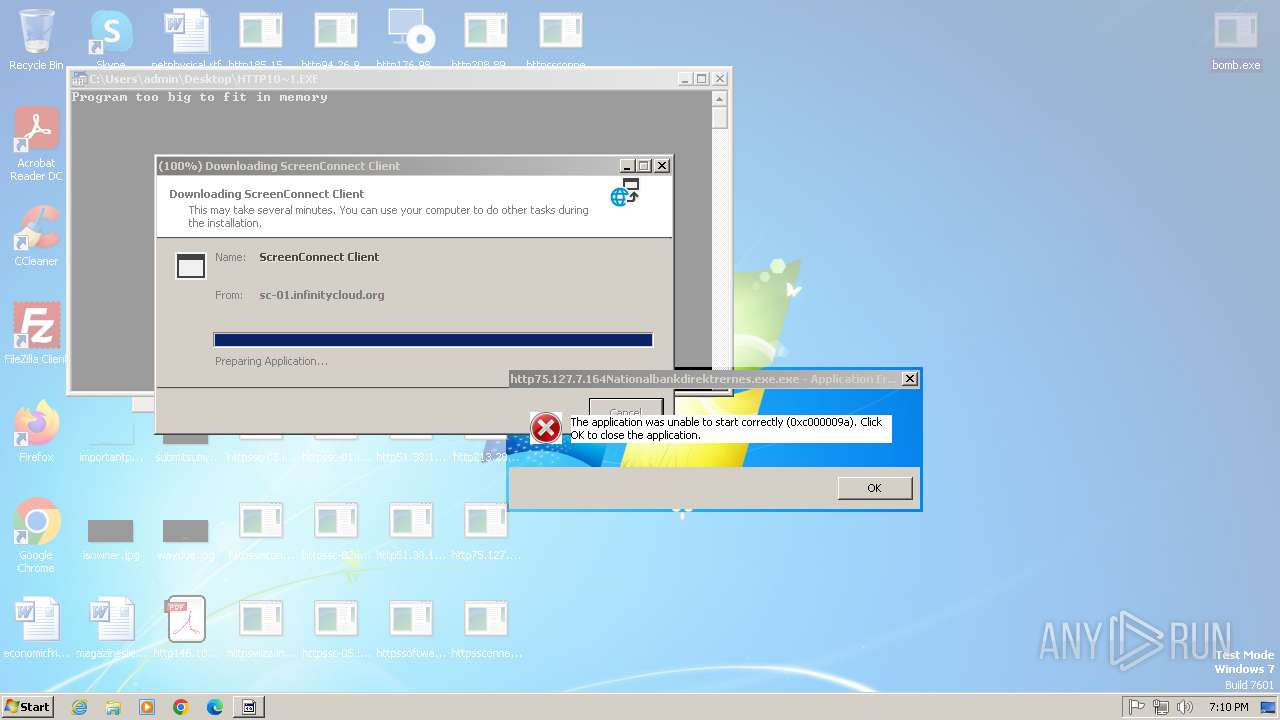Viewport: 1280px width, 720px height.
Task: Open the Google Chrome desktop shortcut
Action: click(37, 535)
